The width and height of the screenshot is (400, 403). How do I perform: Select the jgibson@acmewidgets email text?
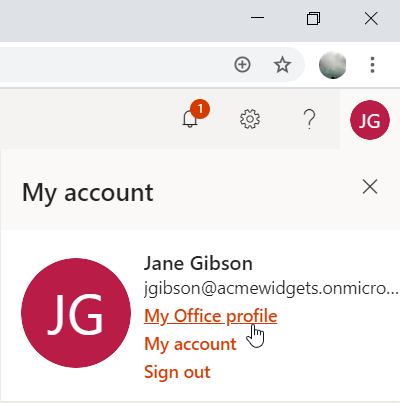(x=271, y=288)
